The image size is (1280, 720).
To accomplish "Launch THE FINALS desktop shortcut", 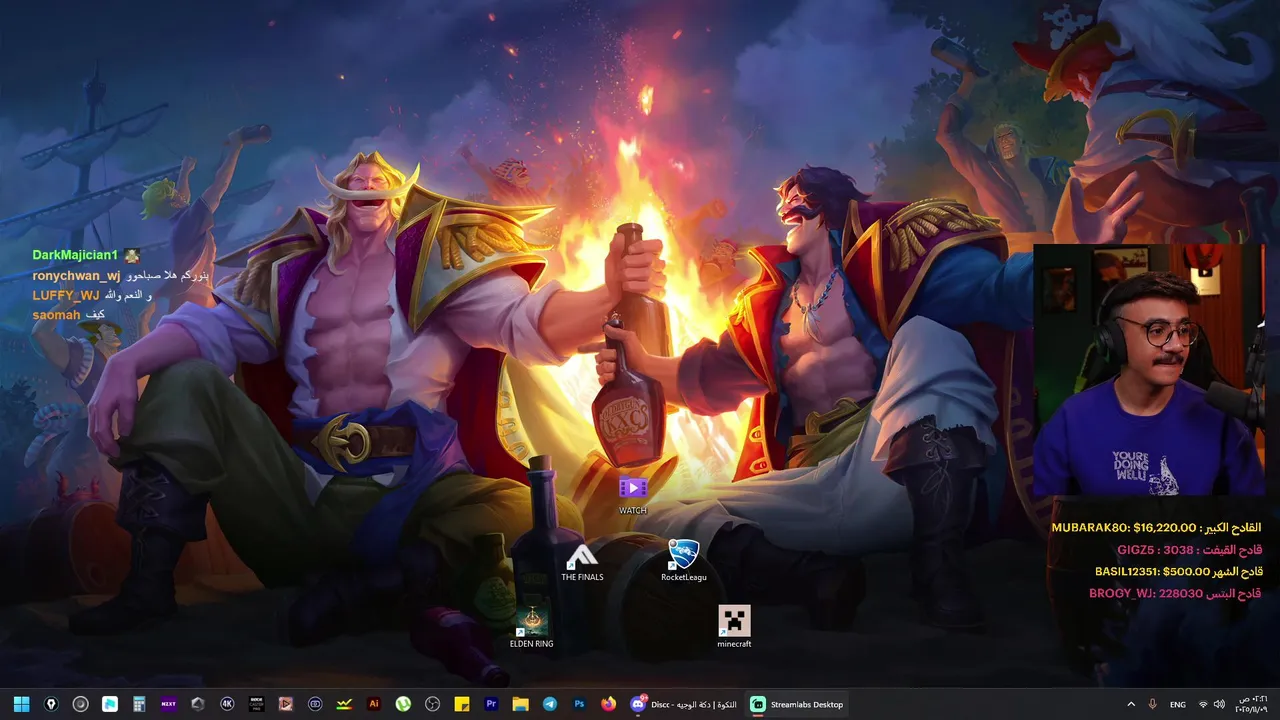I will point(582,562).
